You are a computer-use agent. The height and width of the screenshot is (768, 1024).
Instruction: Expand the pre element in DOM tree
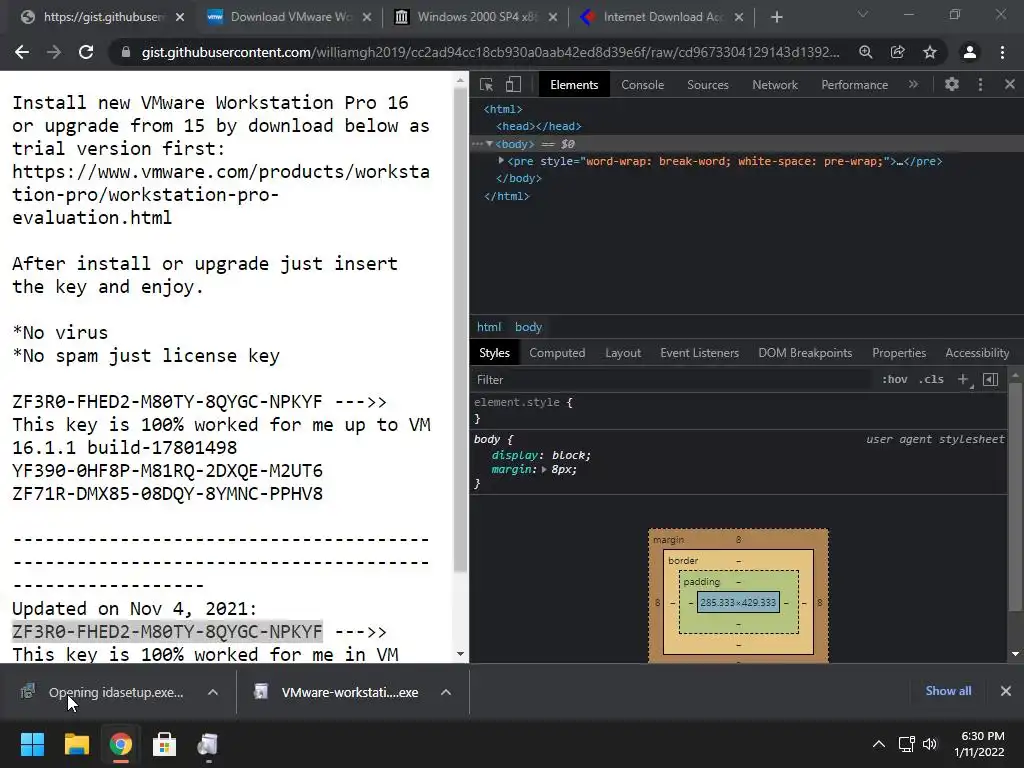[x=501, y=161]
